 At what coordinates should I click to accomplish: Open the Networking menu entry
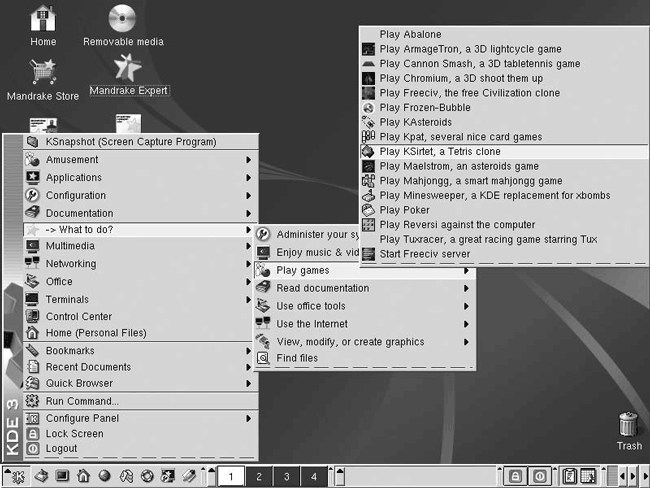point(141,264)
